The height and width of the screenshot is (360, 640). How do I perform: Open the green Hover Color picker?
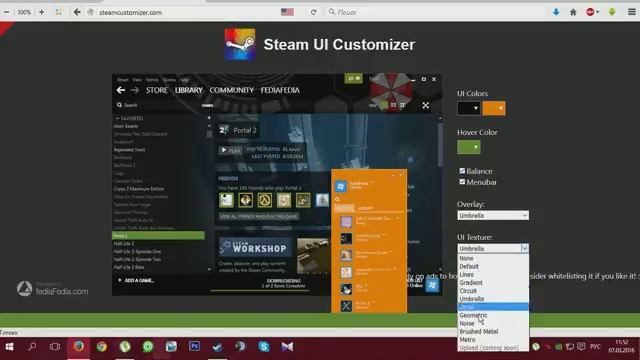coord(469,147)
